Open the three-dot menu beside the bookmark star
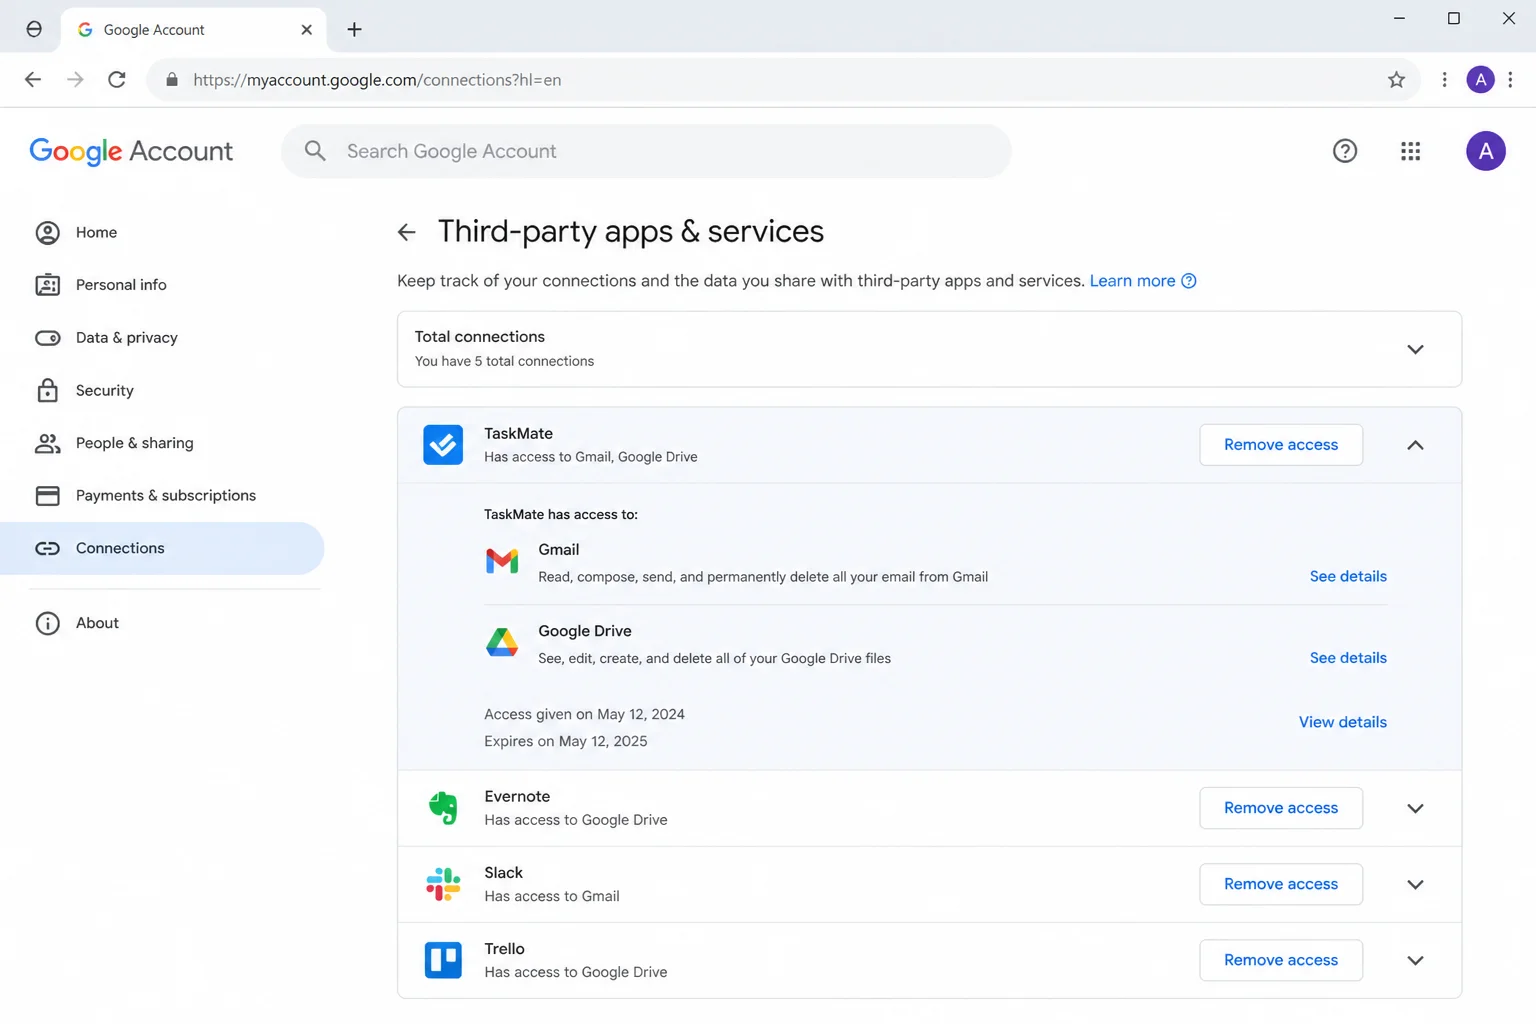 tap(1444, 80)
